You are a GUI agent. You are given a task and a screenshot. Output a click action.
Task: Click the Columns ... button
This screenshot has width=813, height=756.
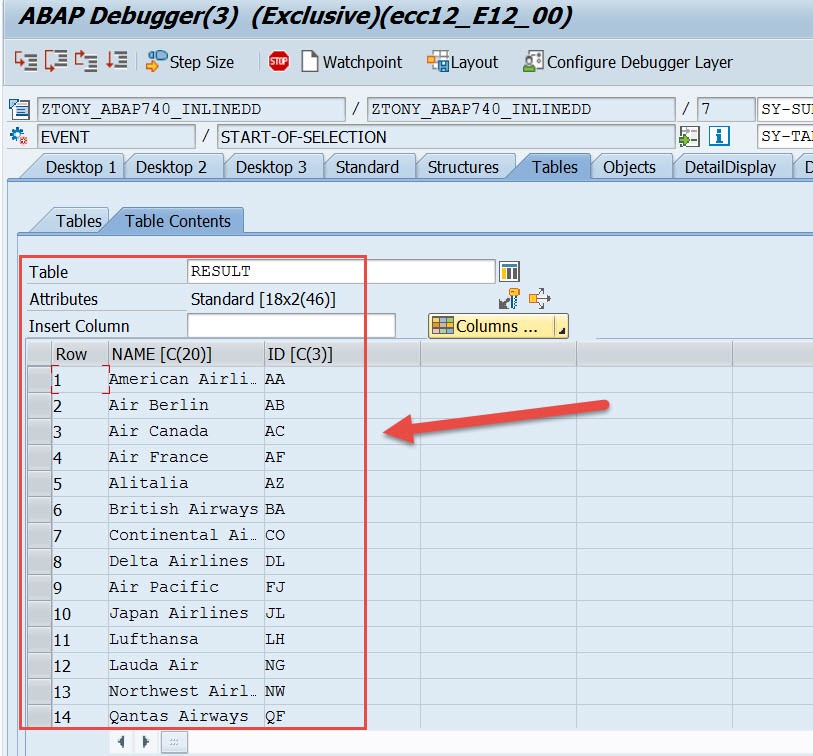[x=492, y=326]
